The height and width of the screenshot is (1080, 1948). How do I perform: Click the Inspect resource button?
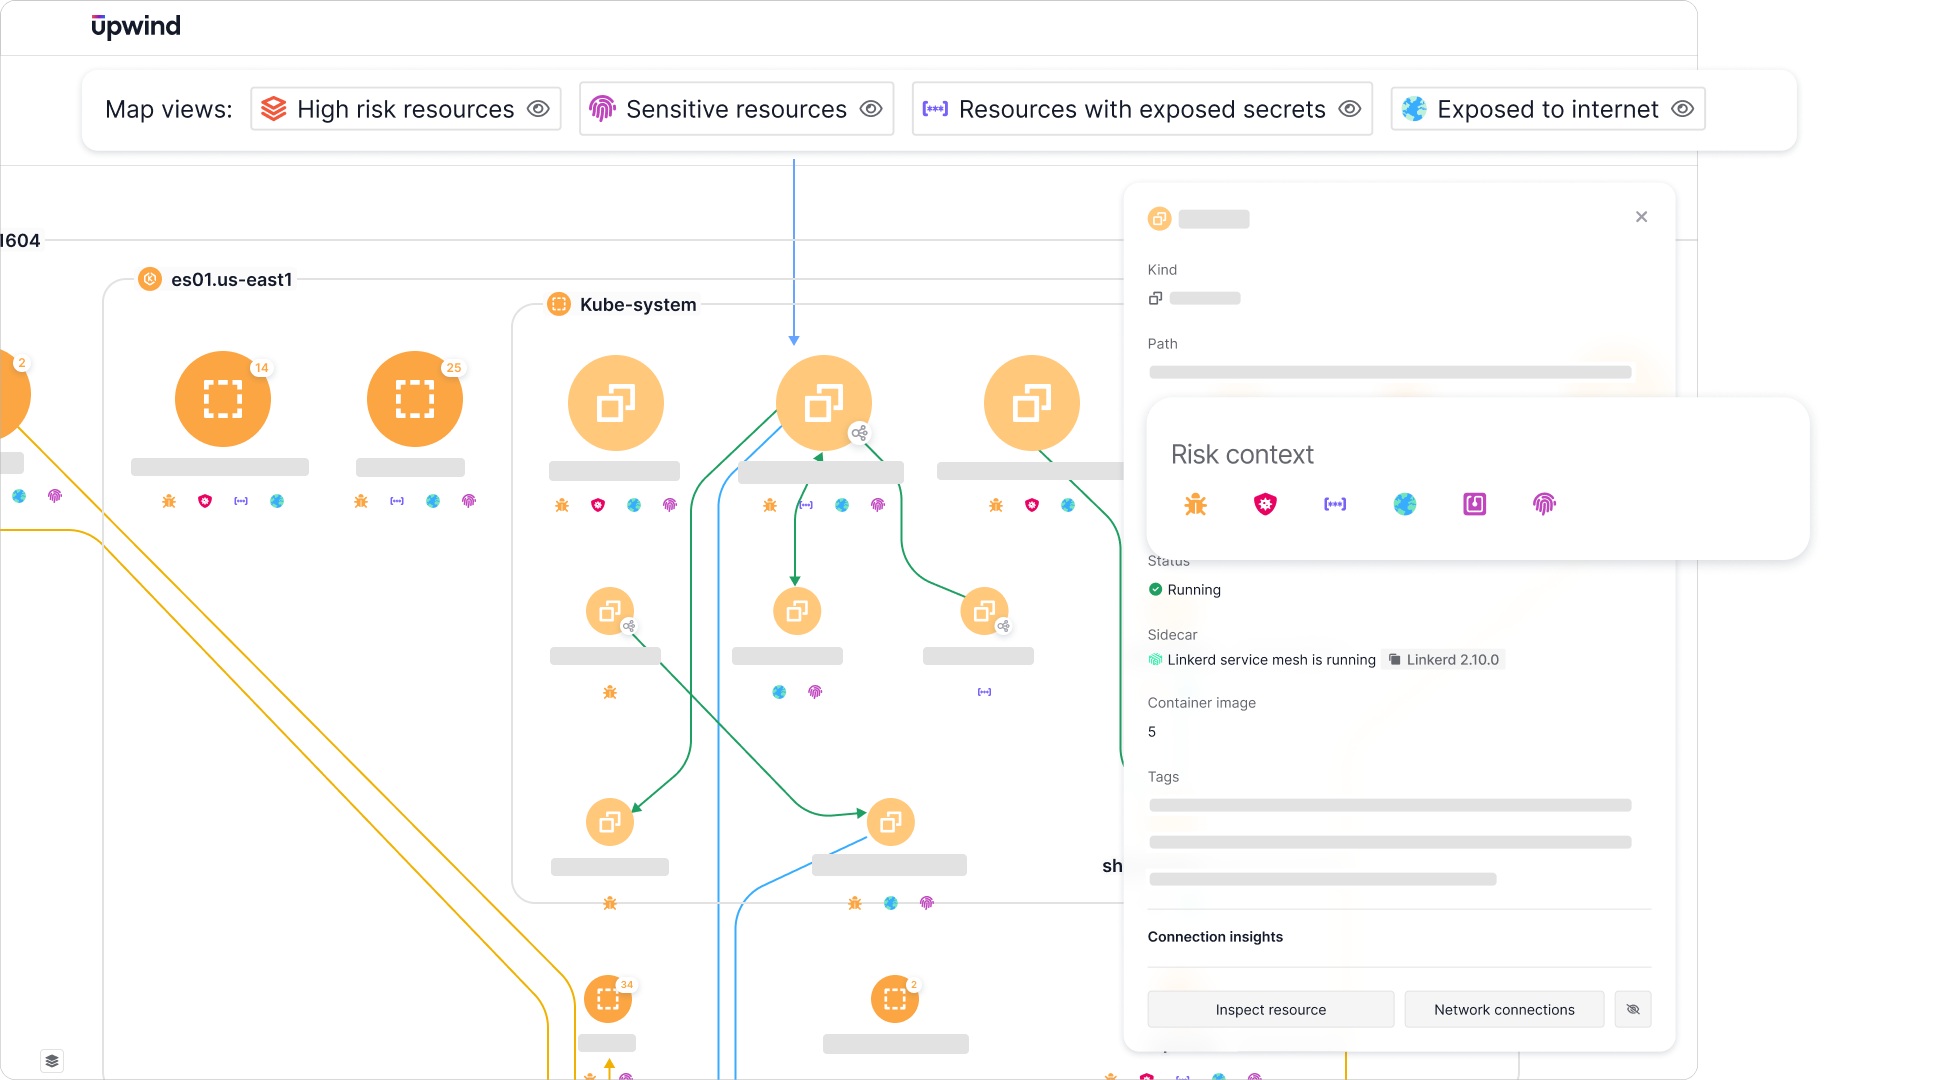click(1270, 1009)
